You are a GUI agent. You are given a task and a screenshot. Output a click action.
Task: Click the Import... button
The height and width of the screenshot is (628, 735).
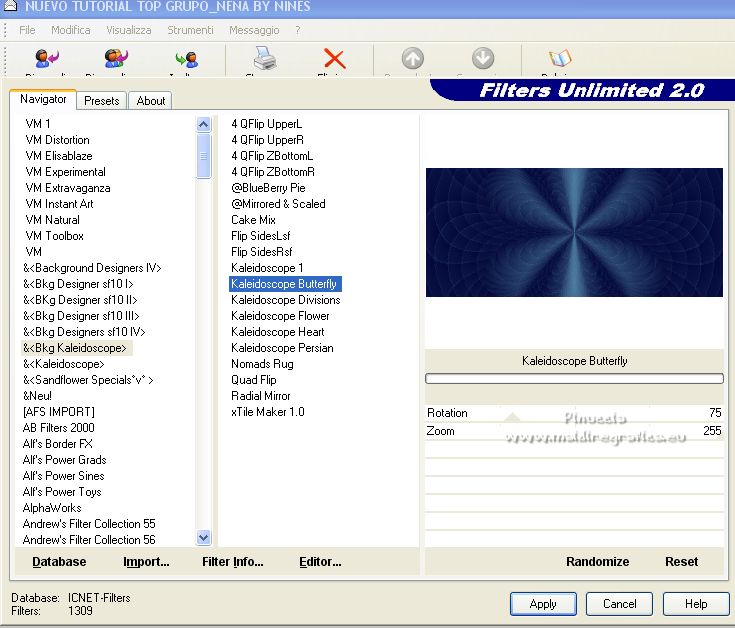[x=146, y=561]
